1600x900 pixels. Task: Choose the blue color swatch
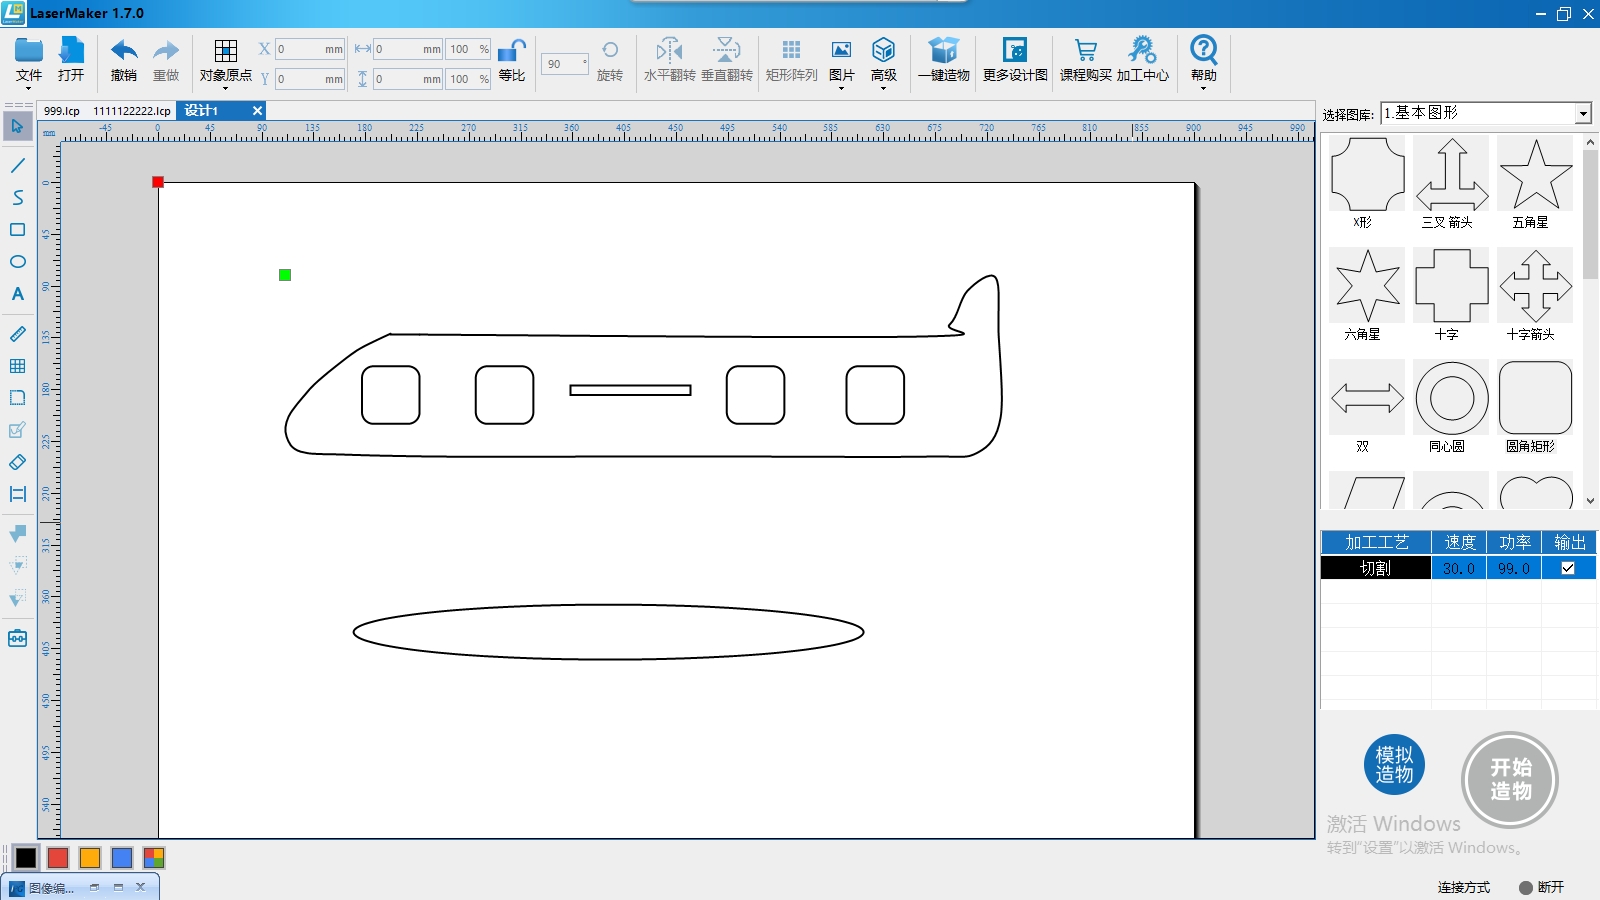click(122, 857)
